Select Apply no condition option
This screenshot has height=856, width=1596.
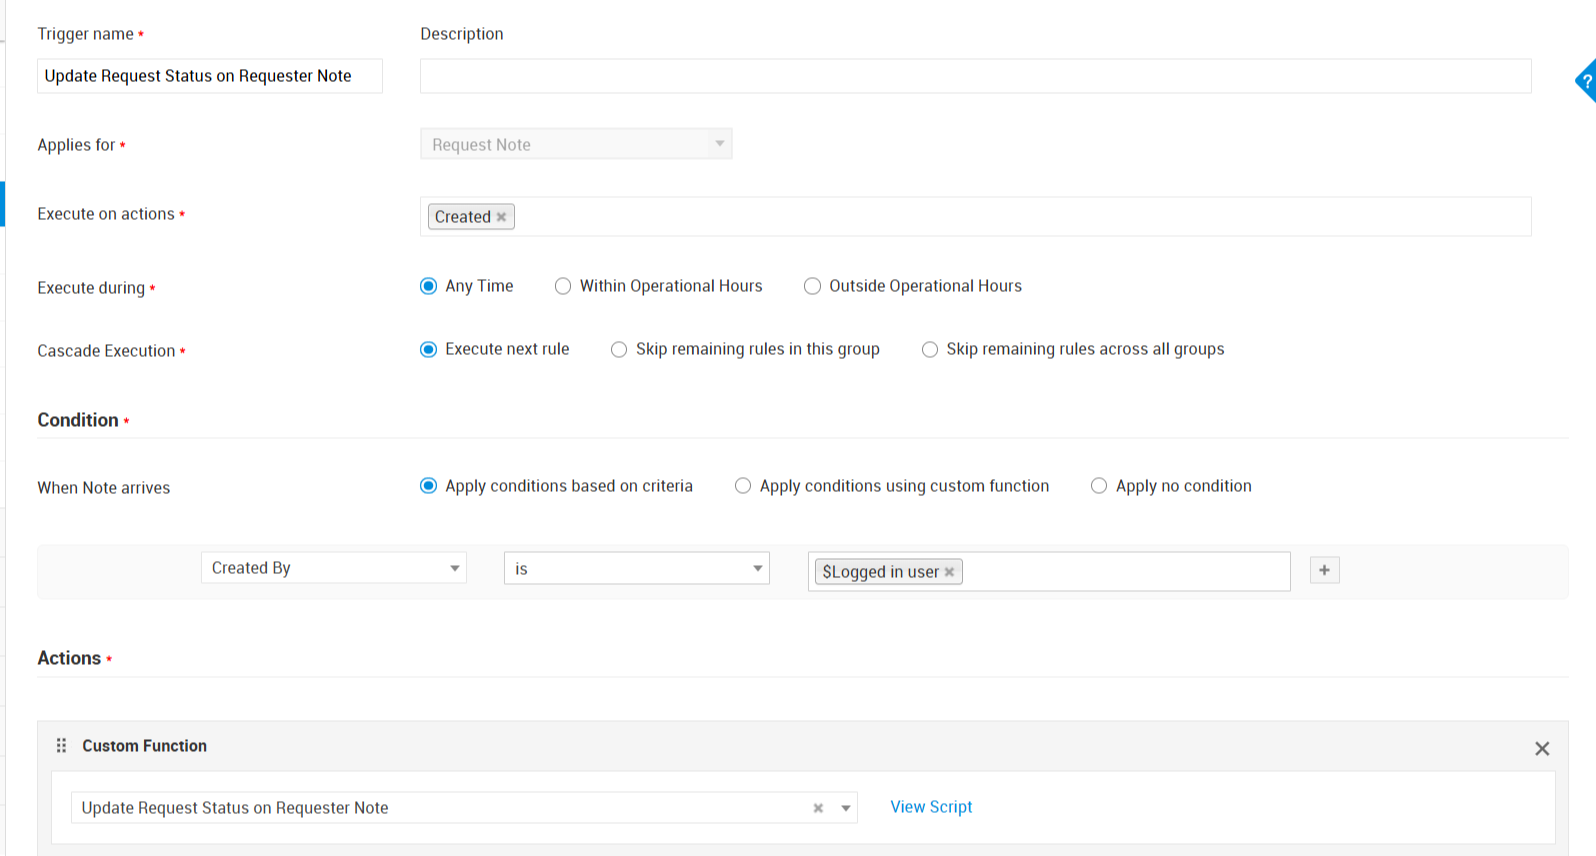pyautogui.click(x=1099, y=486)
